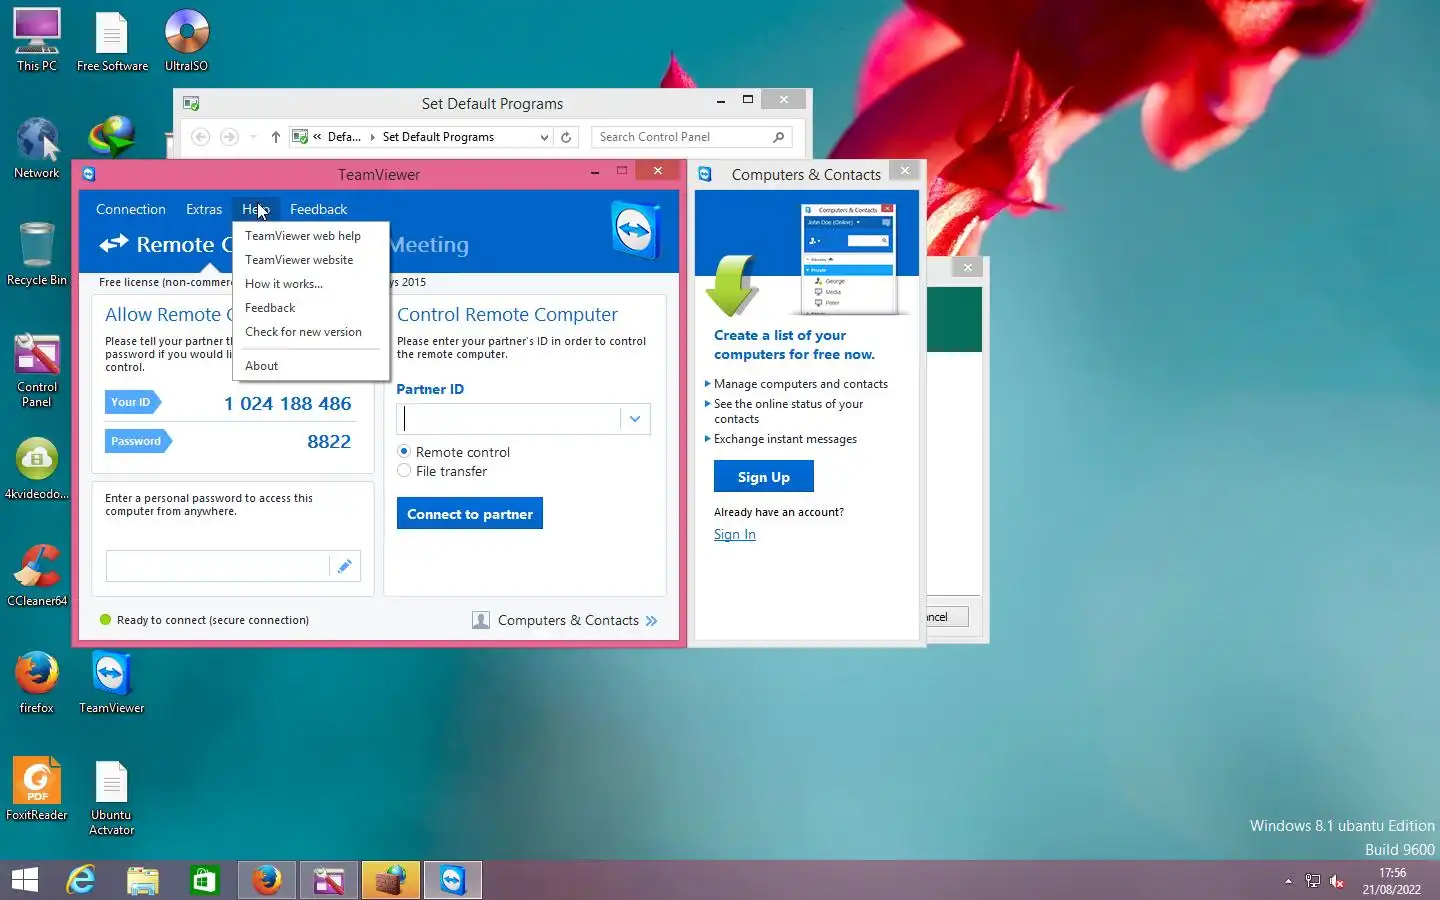The height and width of the screenshot is (900, 1440).
Task: Click the Windows Start button
Action: 25,880
